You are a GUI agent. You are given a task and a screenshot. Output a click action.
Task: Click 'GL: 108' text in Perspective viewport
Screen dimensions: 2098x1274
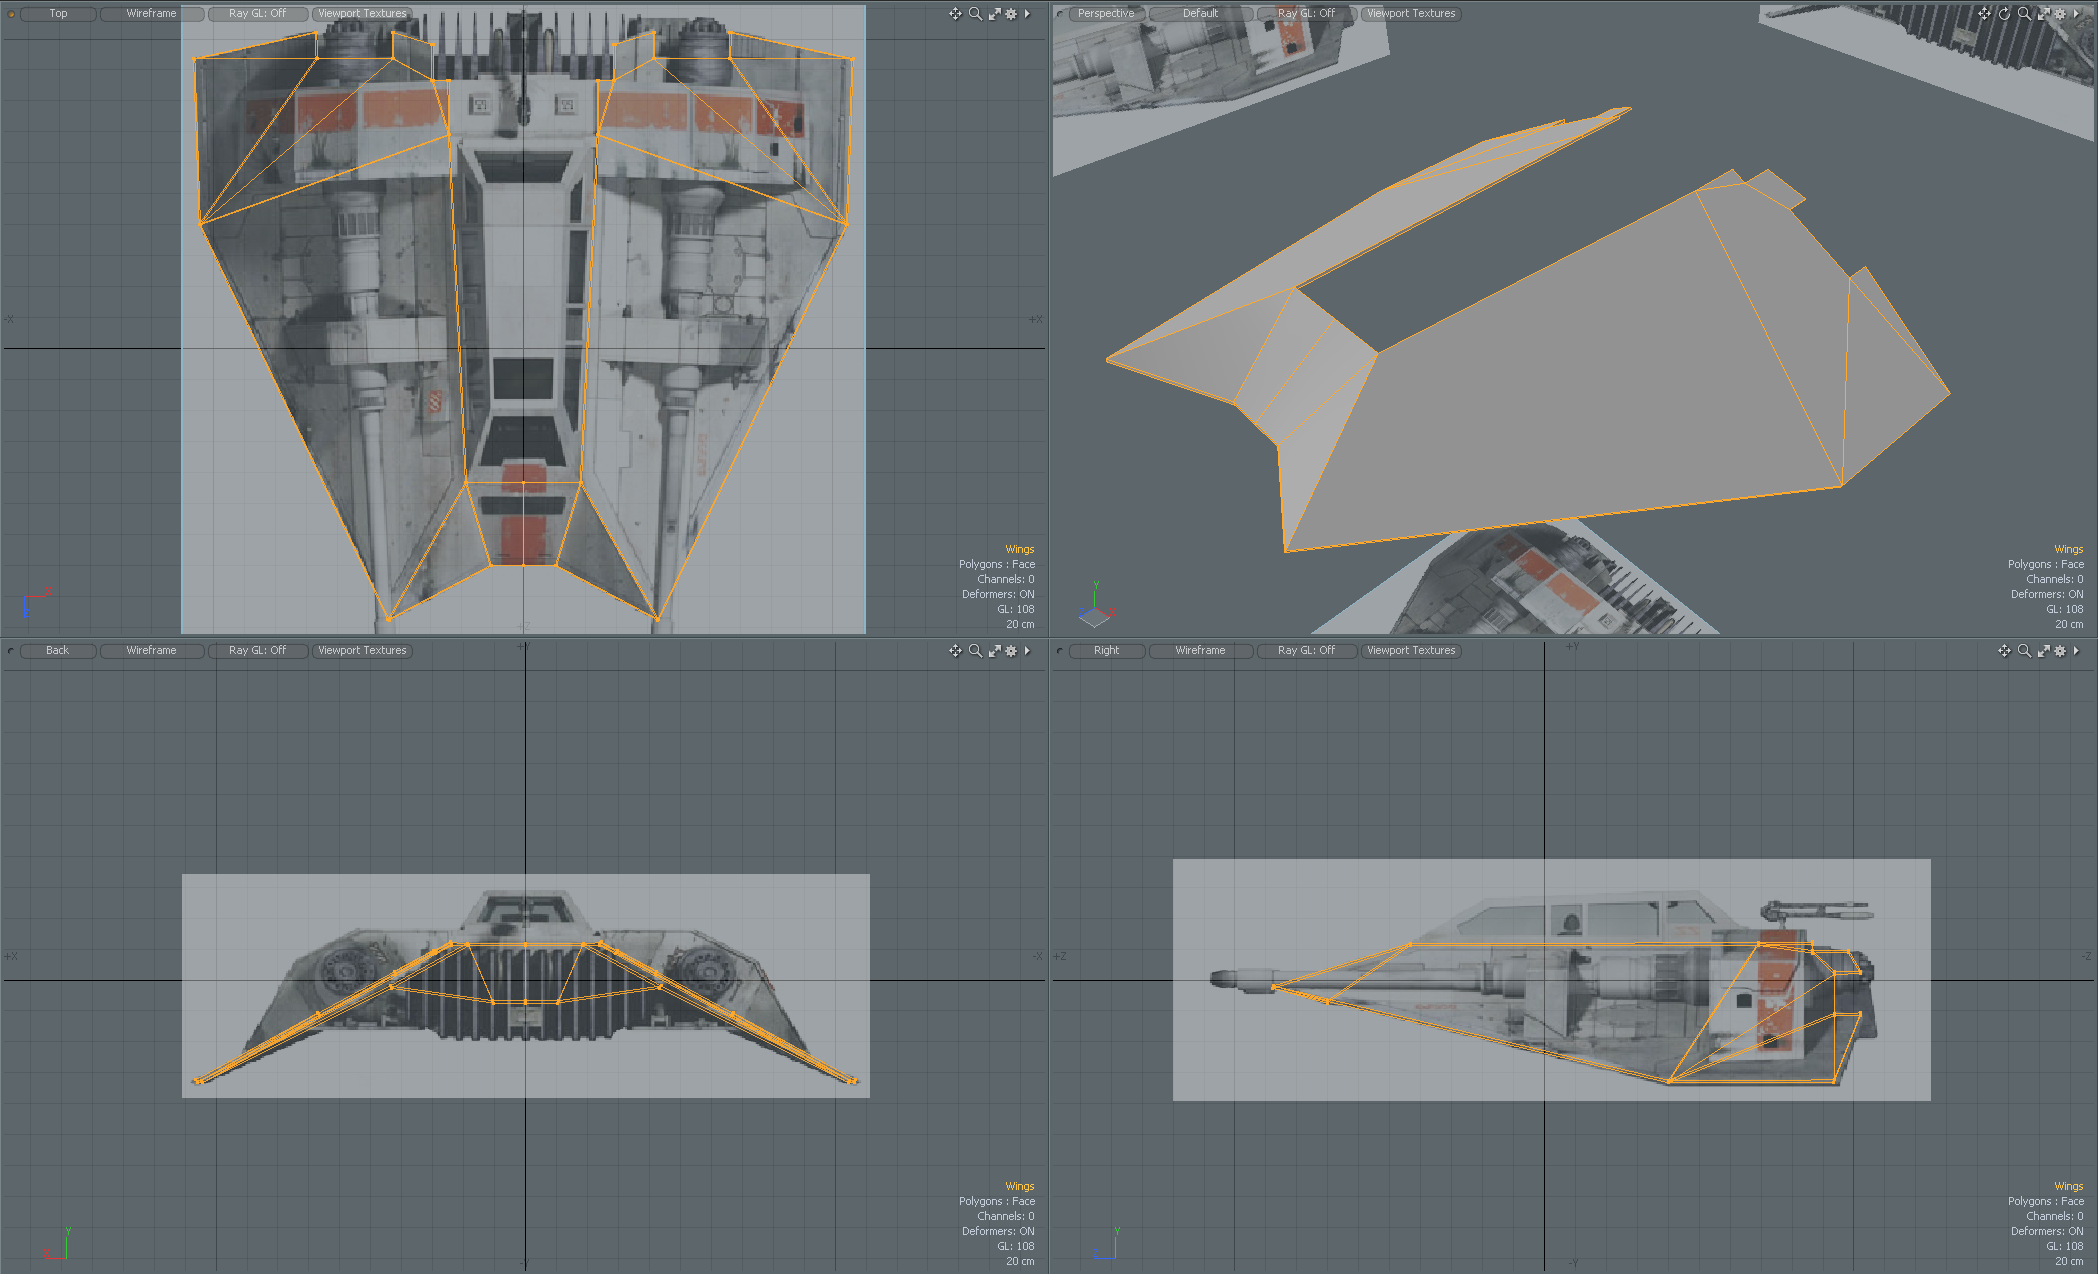coord(2064,609)
